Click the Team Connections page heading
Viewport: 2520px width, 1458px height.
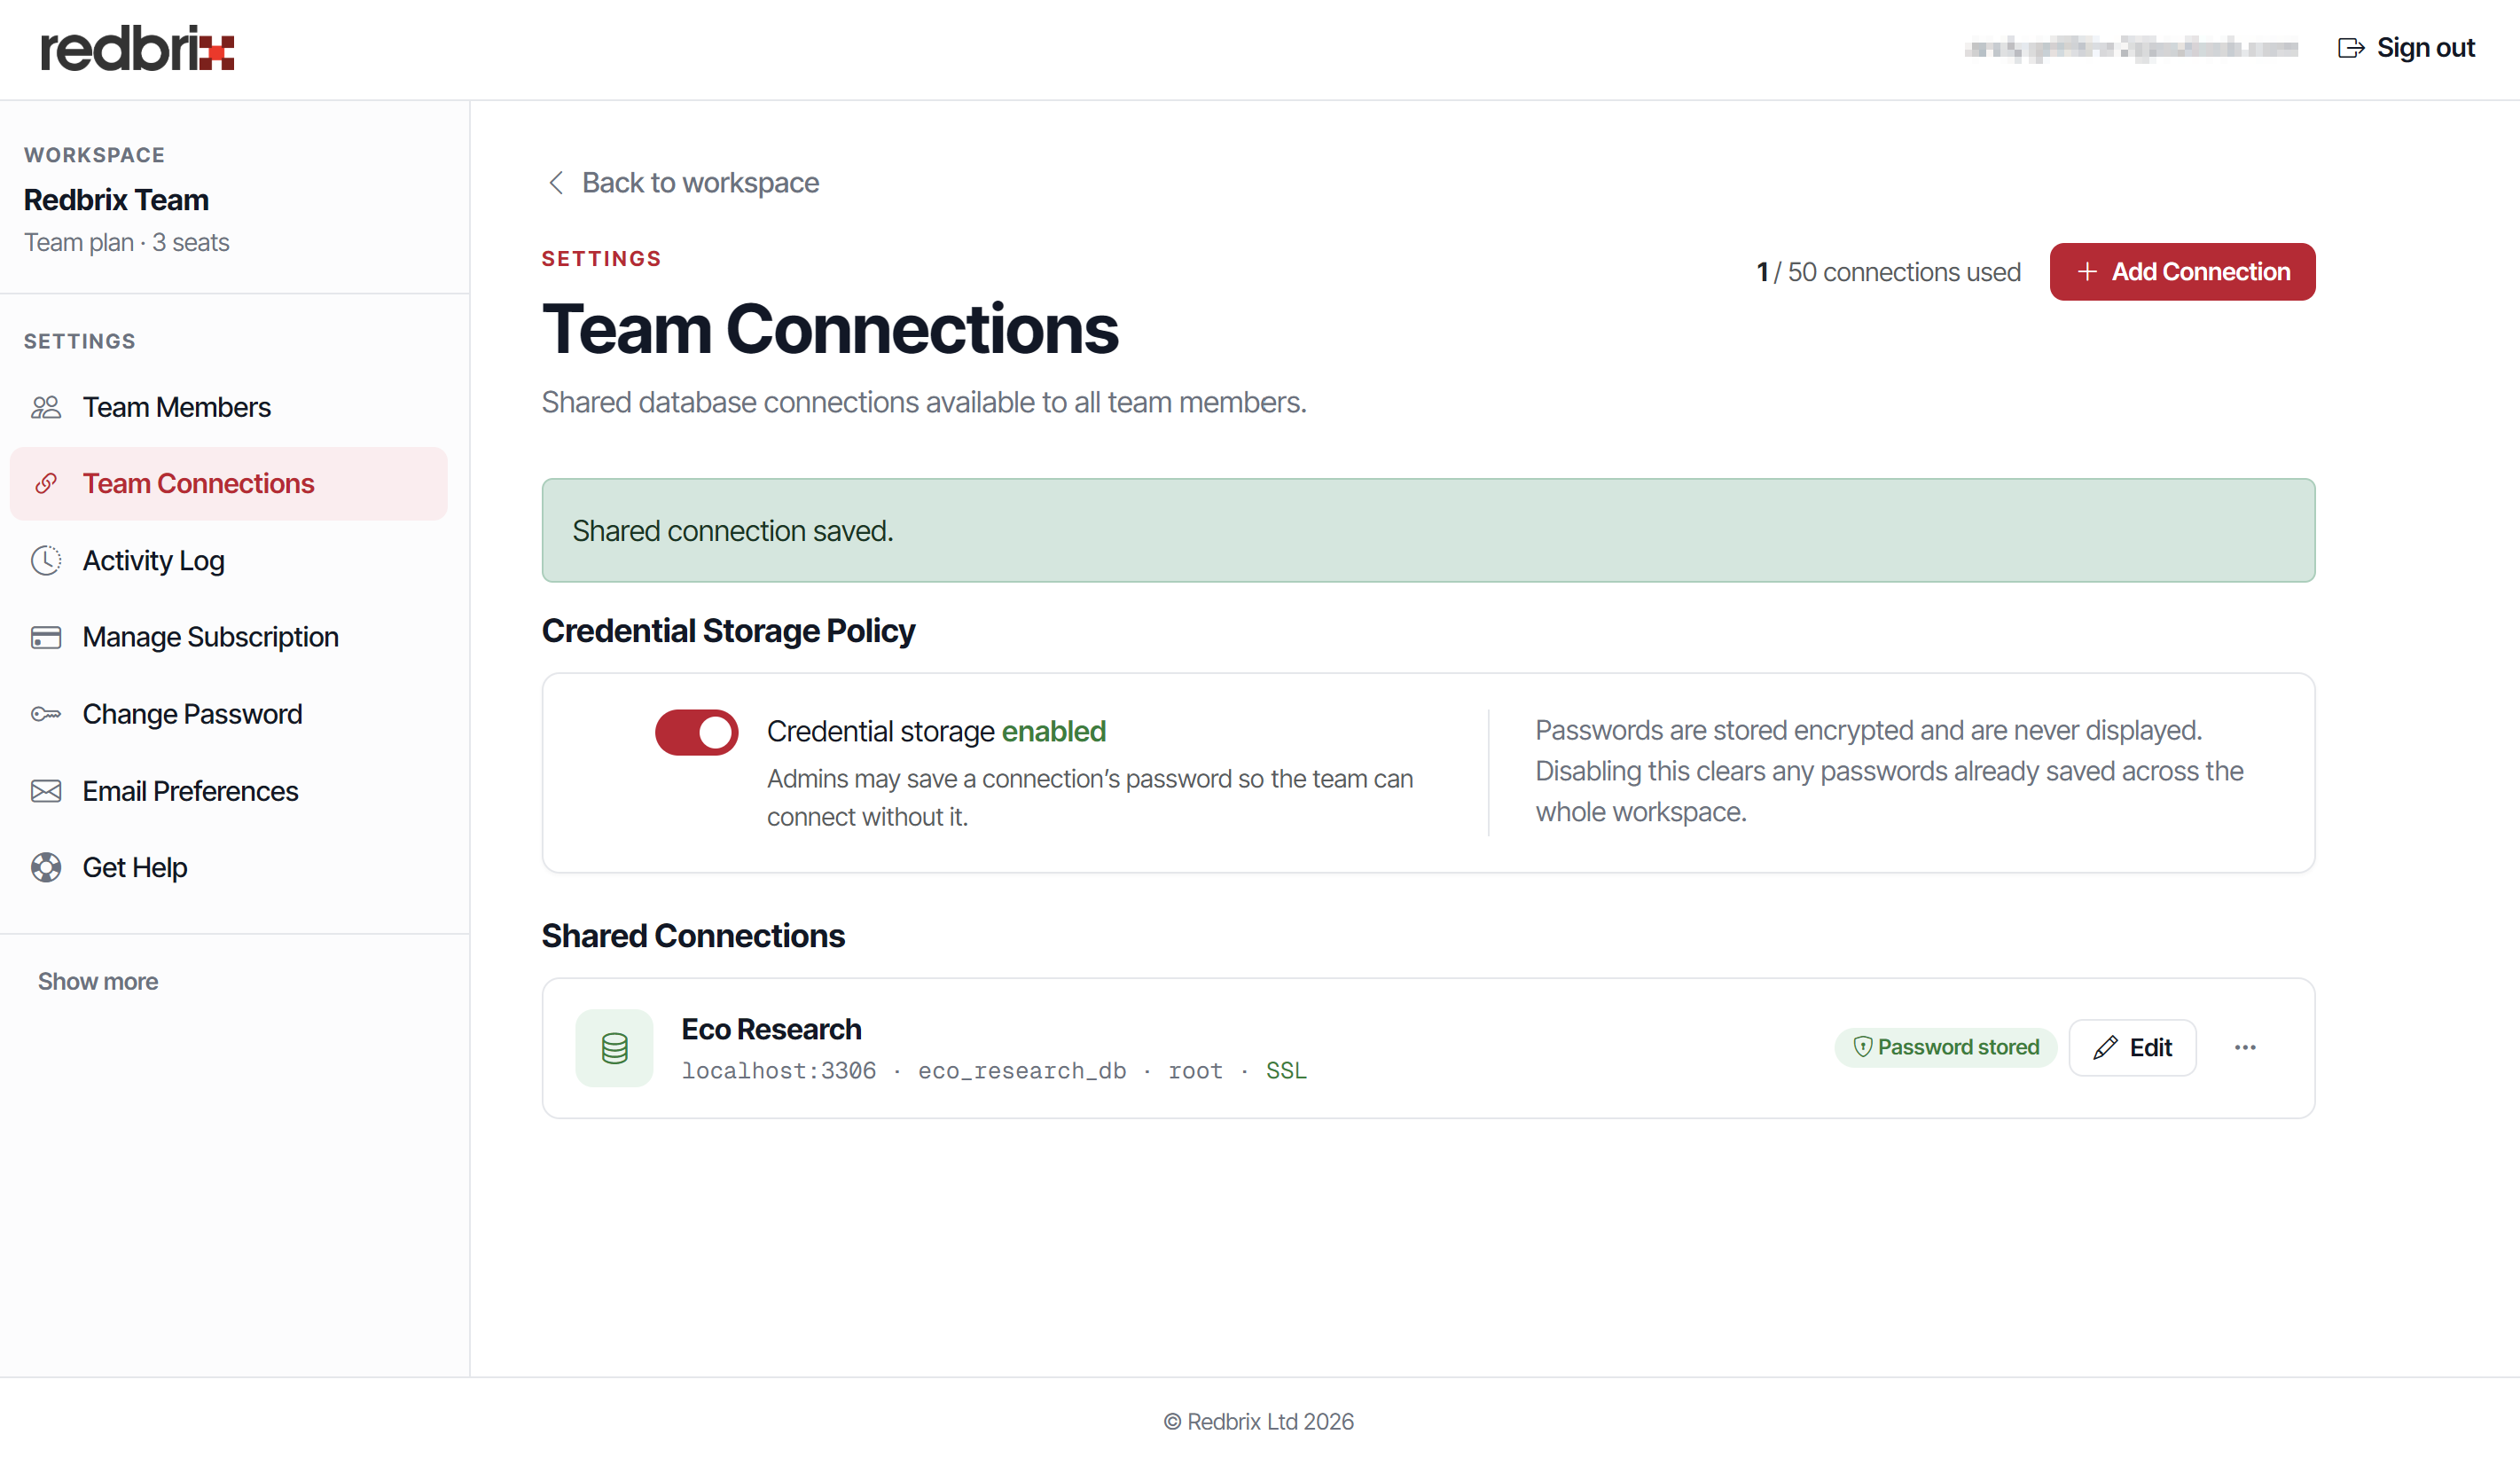tap(830, 329)
